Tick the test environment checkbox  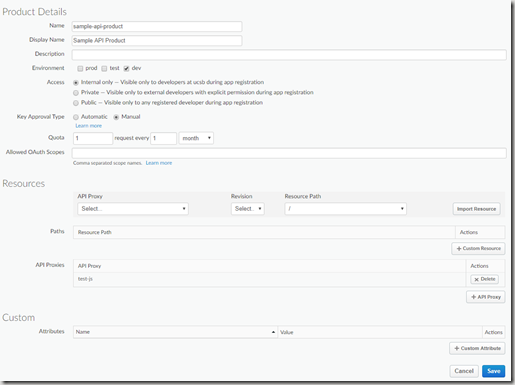point(104,69)
